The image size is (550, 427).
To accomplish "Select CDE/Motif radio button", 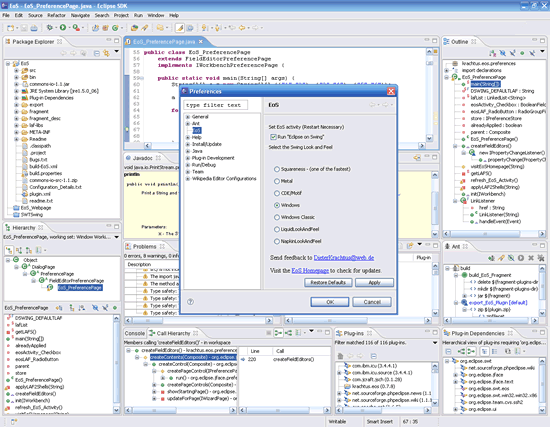I will point(277,193).
